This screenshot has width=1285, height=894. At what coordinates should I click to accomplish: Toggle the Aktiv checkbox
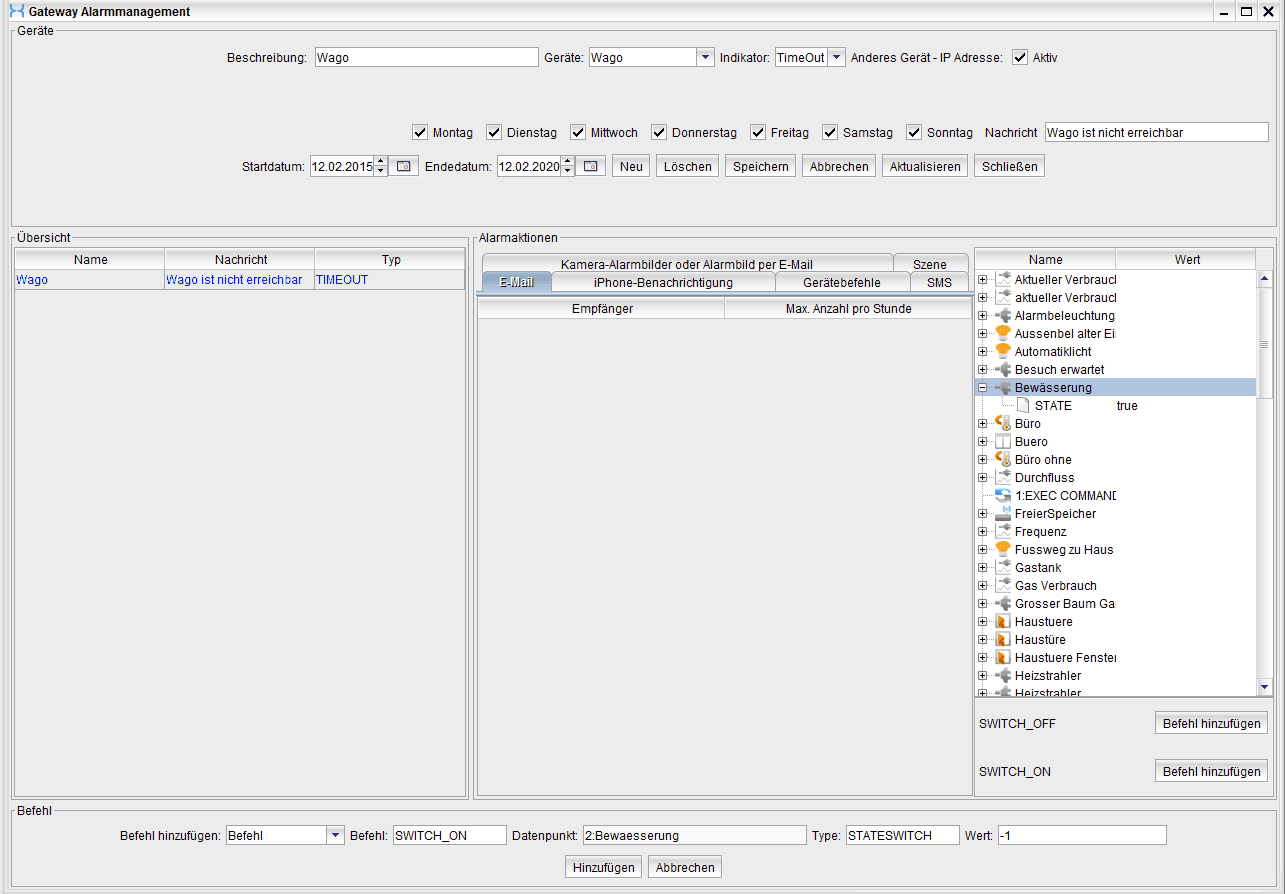(x=1020, y=58)
